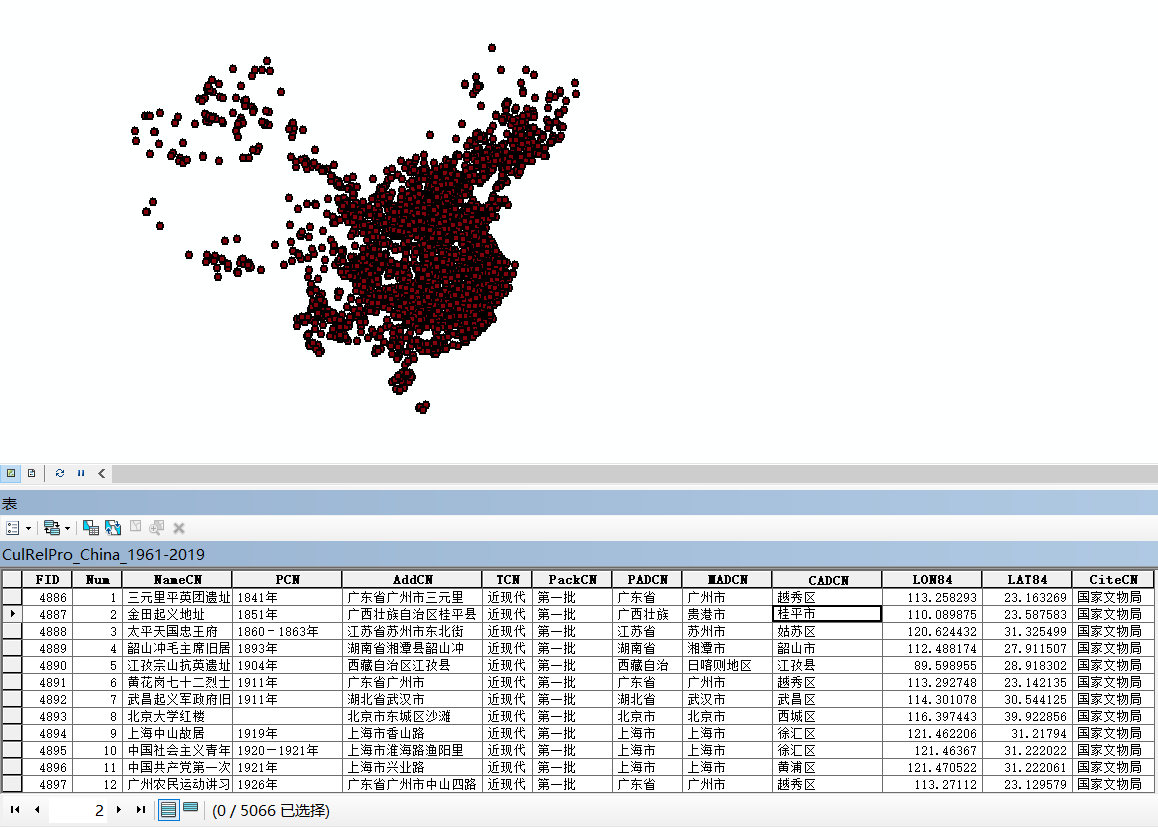Select row selector for FID 4897
The width and height of the screenshot is (1158, 828).
click(x=12, y=784)
